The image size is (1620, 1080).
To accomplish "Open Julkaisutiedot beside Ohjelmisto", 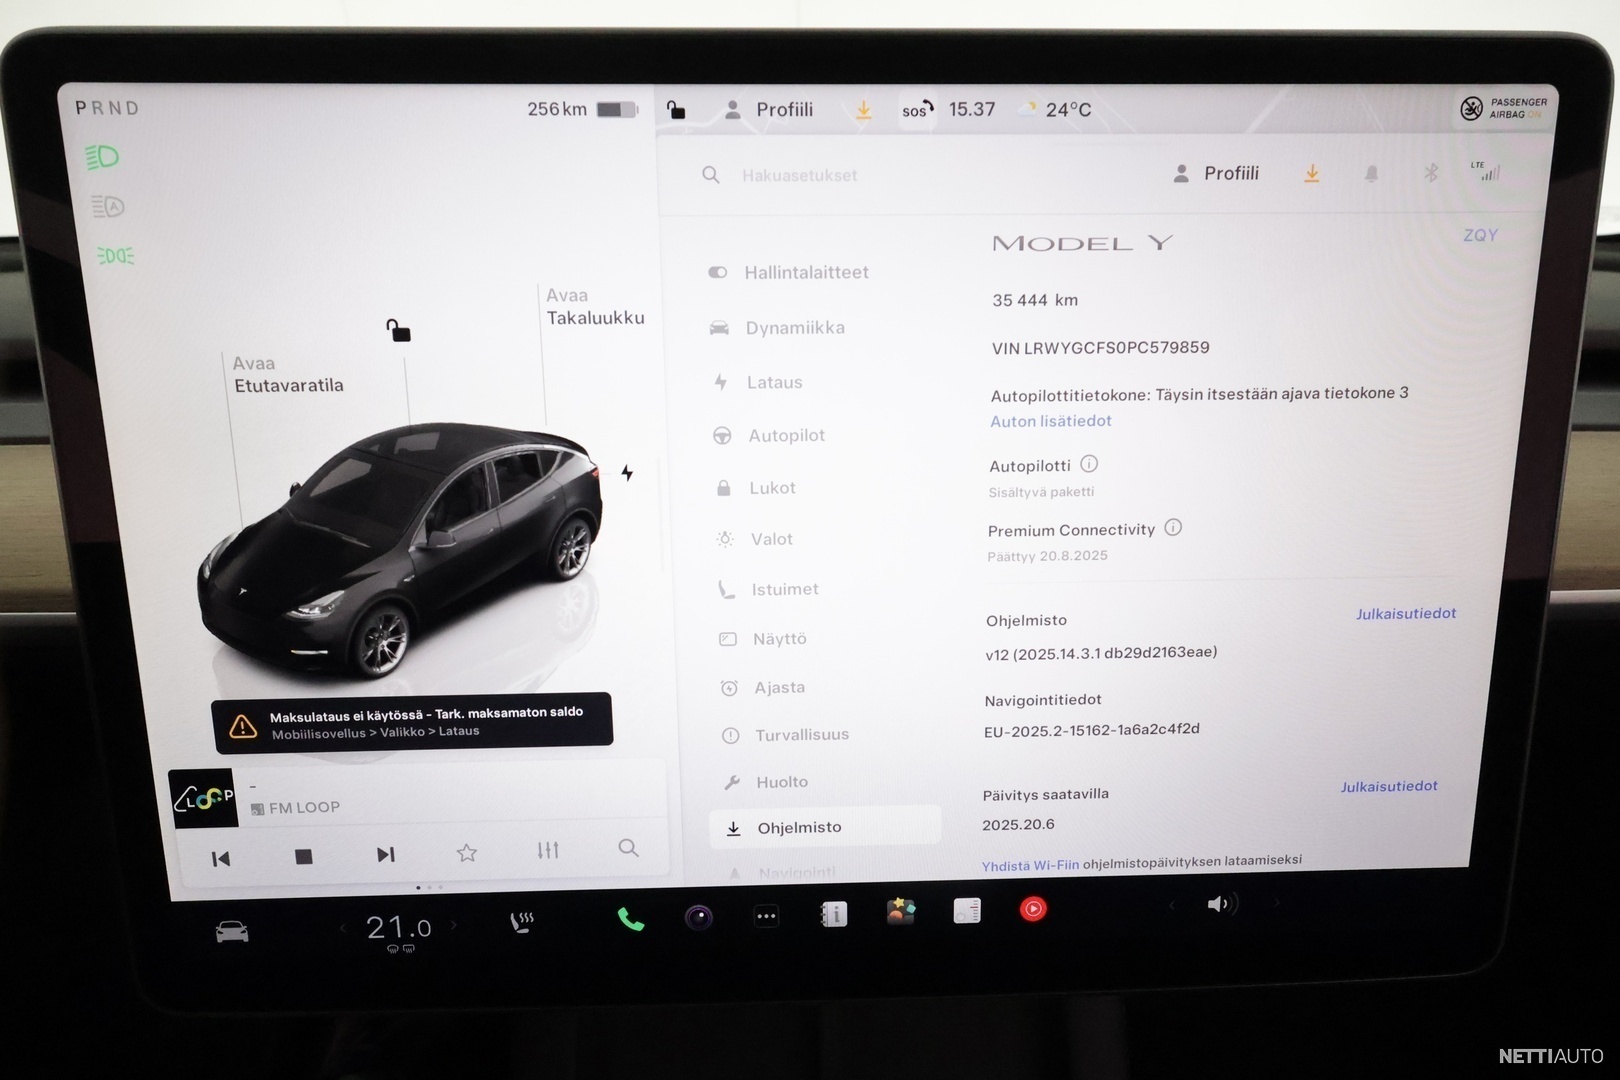I will point(1406,613).
